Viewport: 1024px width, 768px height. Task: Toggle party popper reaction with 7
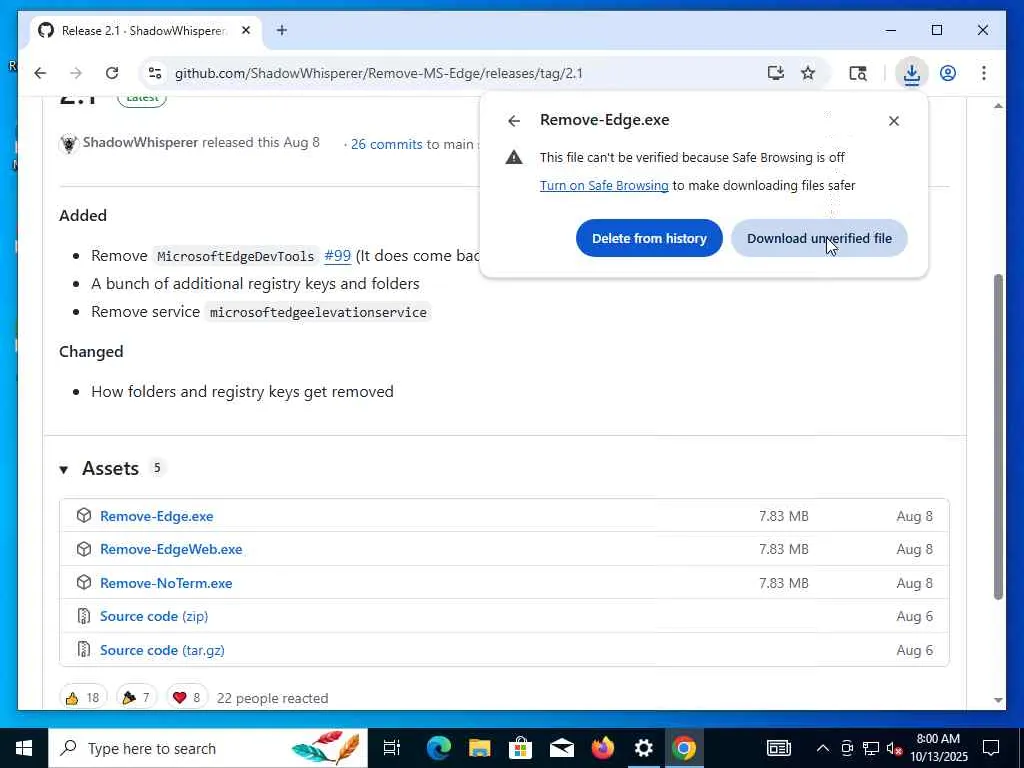click(136, 697)
